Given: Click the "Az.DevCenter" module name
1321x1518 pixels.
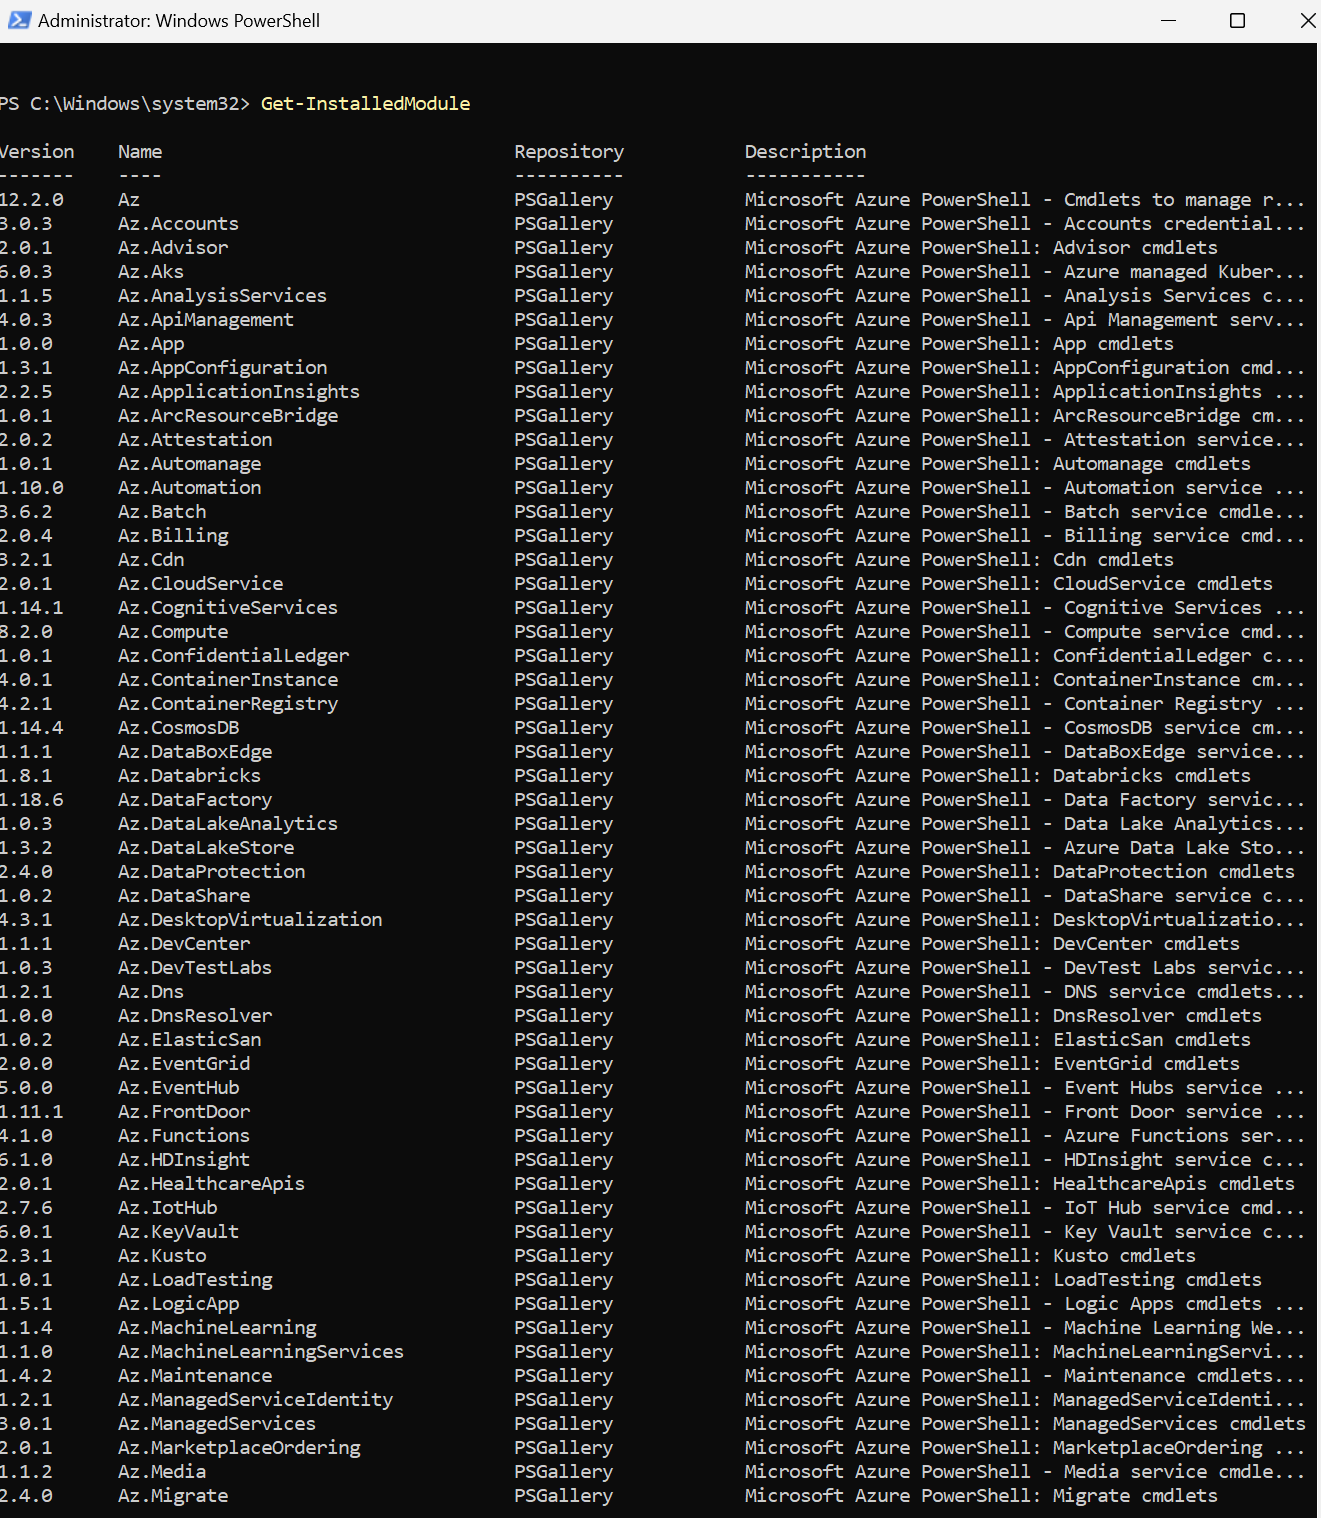Looking at the screenshot, I should 184,944.
